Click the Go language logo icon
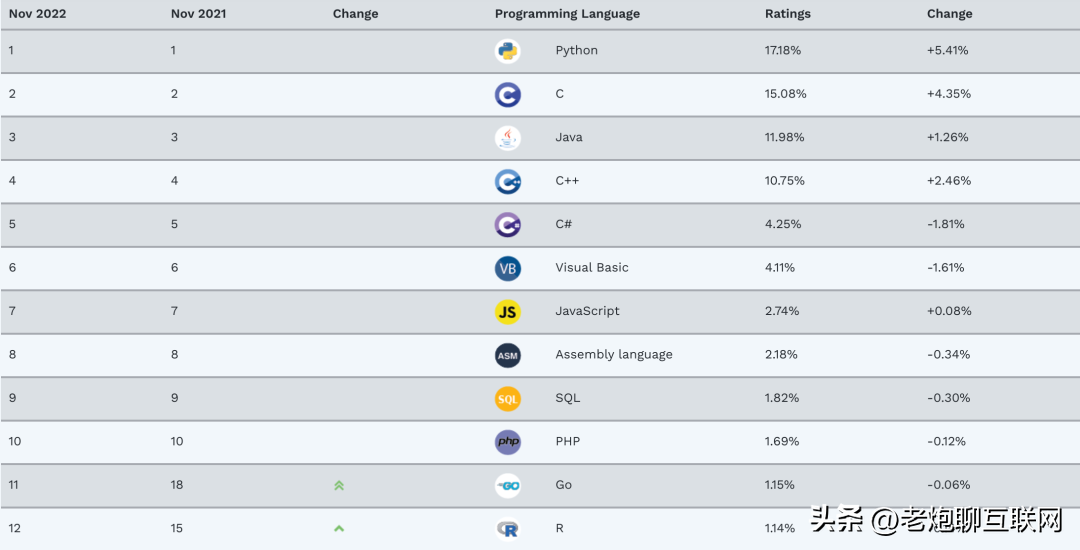Image resolution: width=1080 pixels, height=550 pixels. 507,485
